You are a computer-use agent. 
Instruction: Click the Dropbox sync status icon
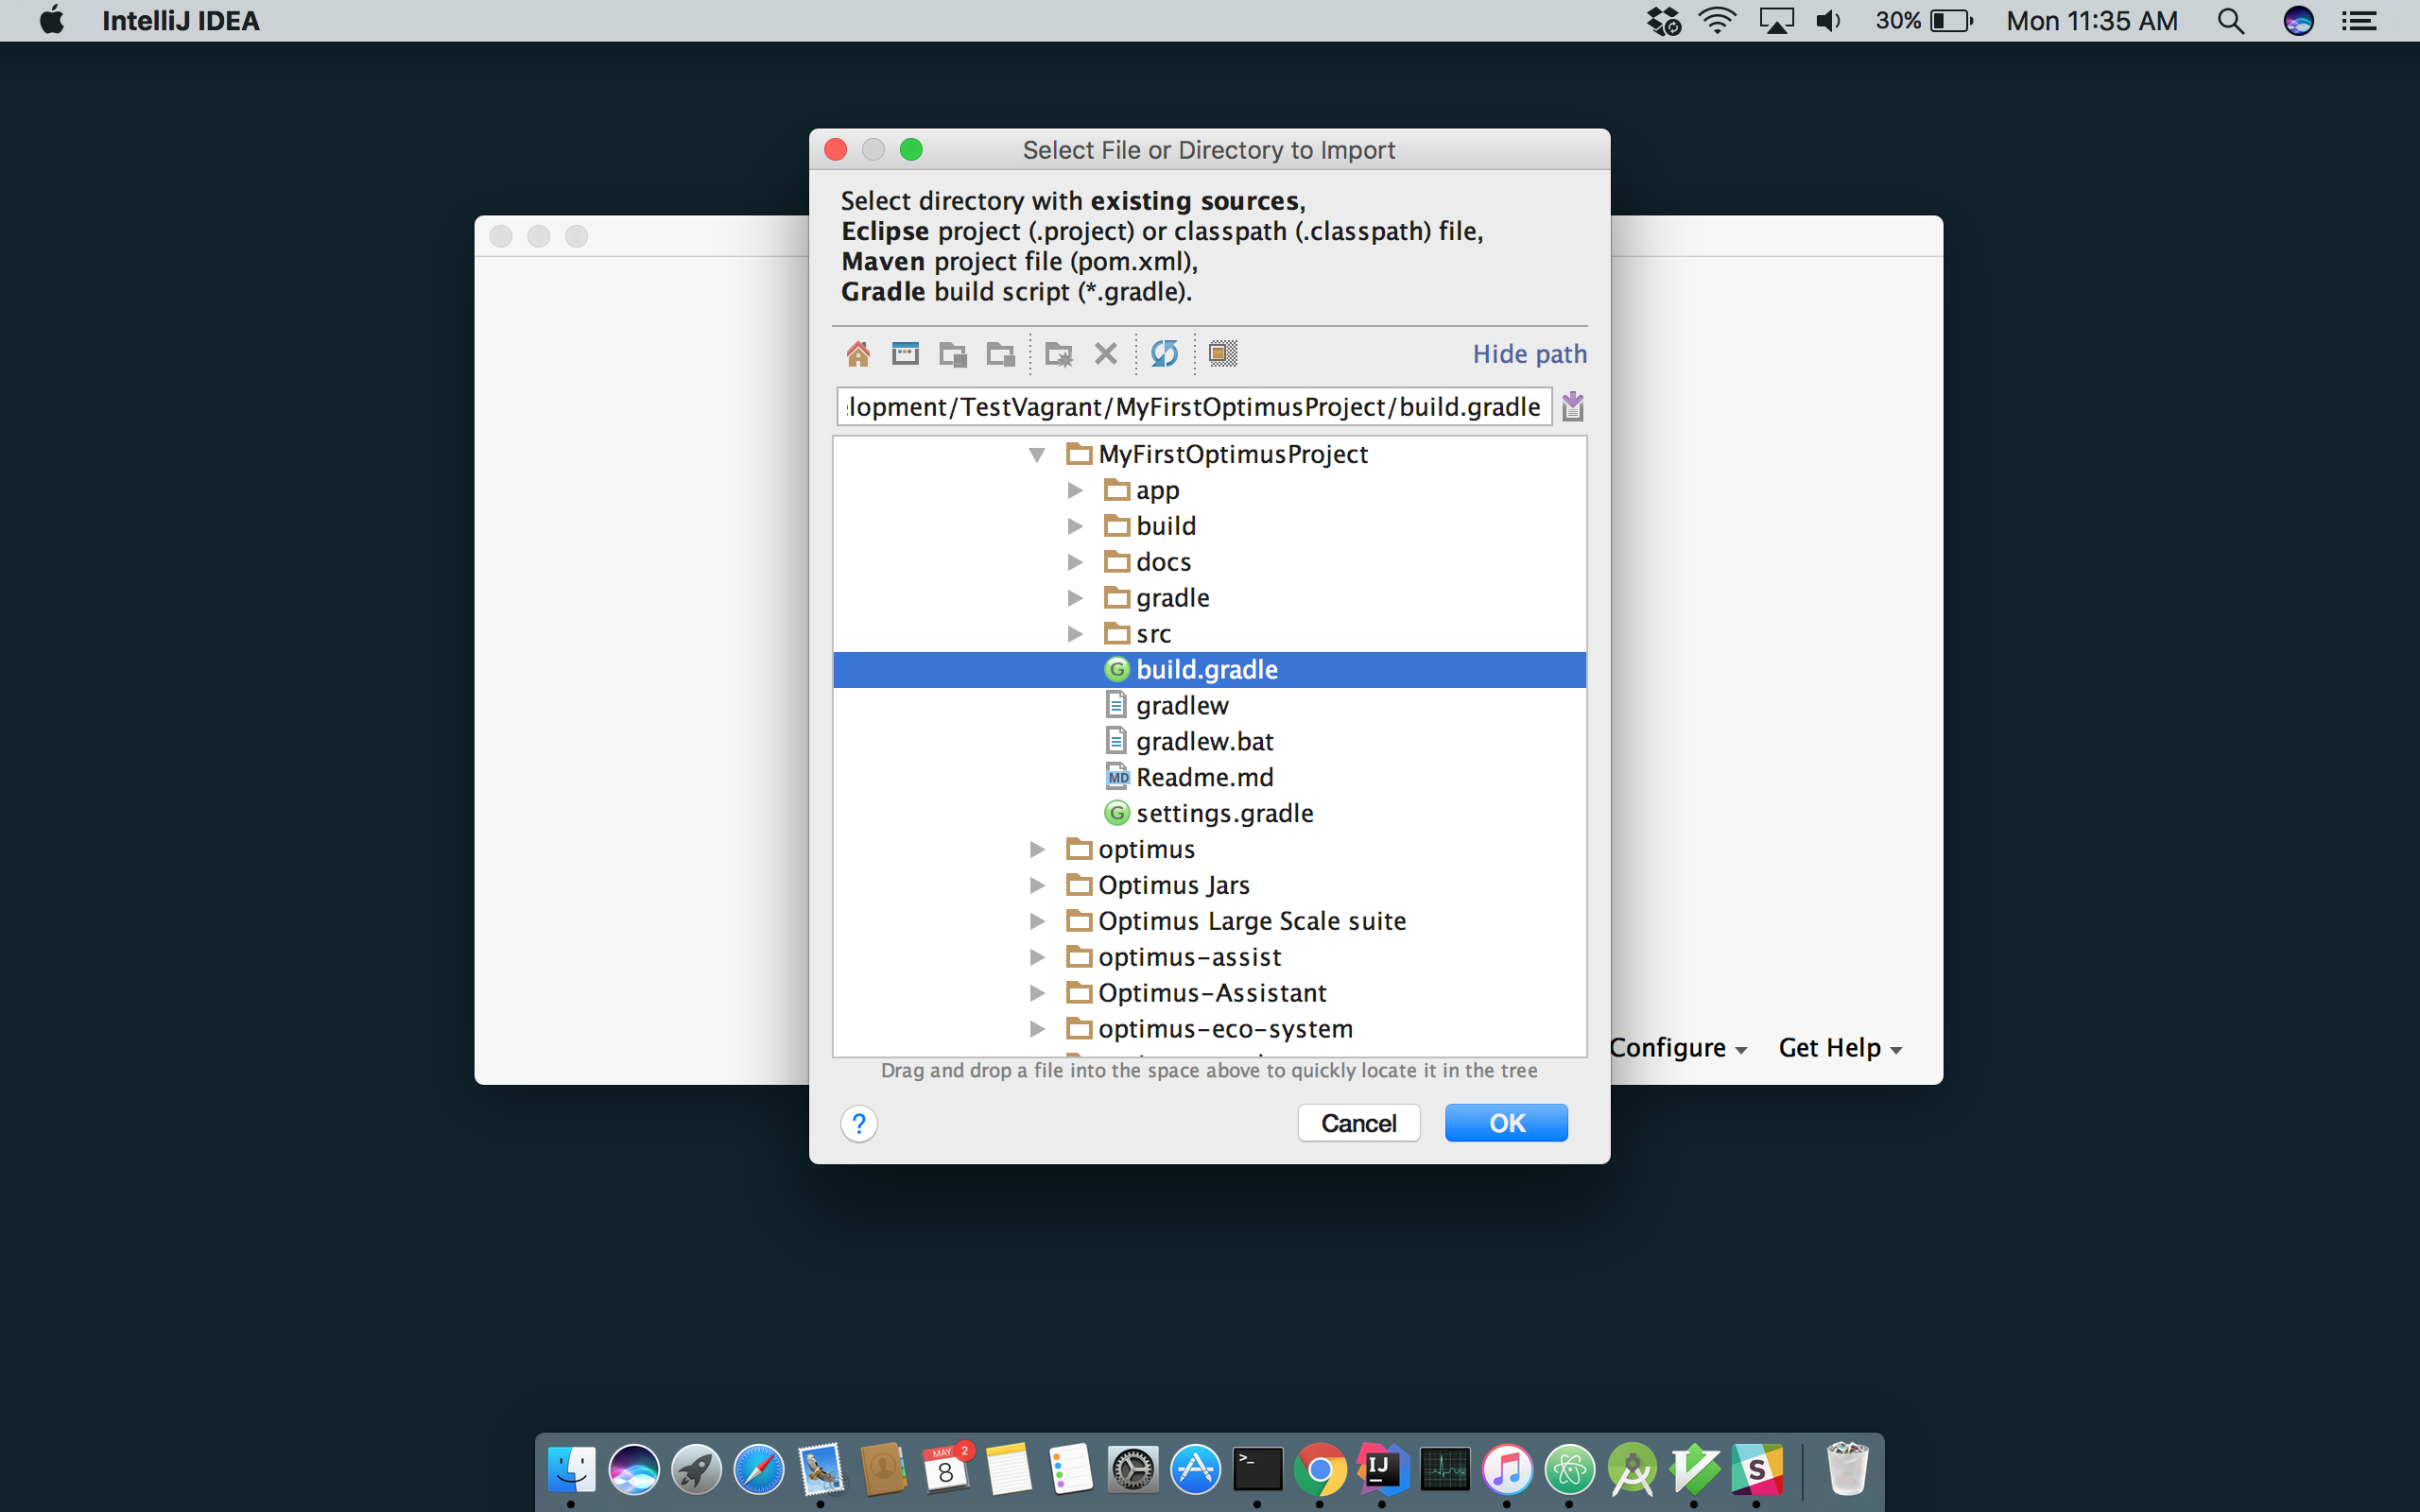pyautogui.click(x=1664, y=20)
